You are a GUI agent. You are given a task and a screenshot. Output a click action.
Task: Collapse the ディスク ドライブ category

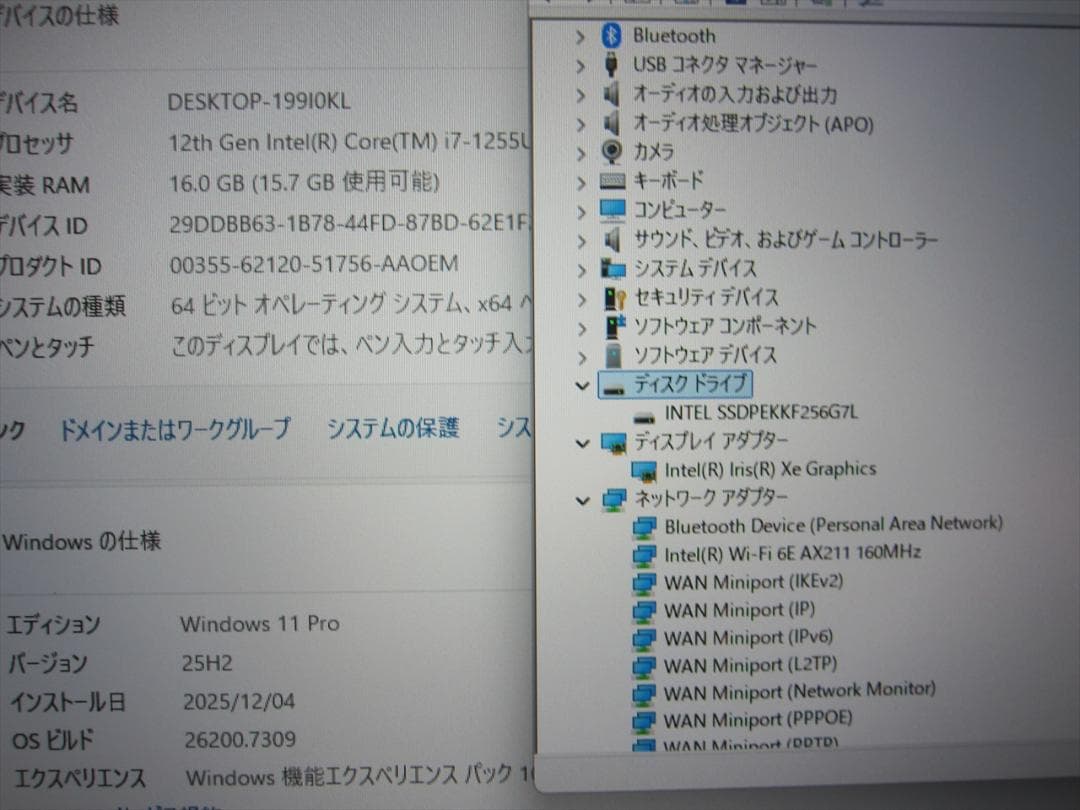tap(583, 383)
